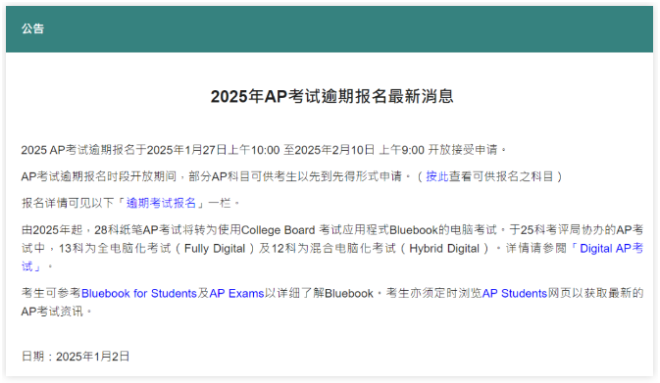The width and height of the screenshot is (660, 383).
Task: Click the 公告 header label
Action: point(33,29)
